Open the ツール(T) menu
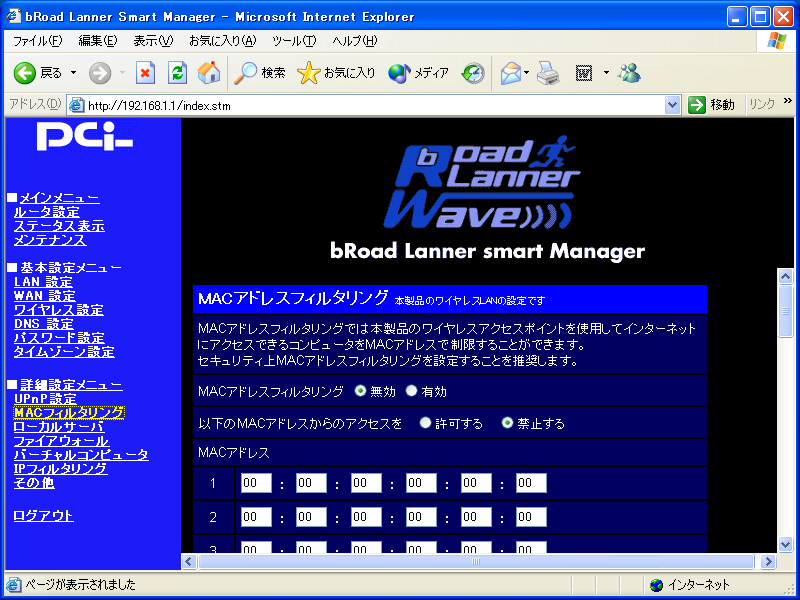This screenshot has width=800, height=600. point(294,41)
